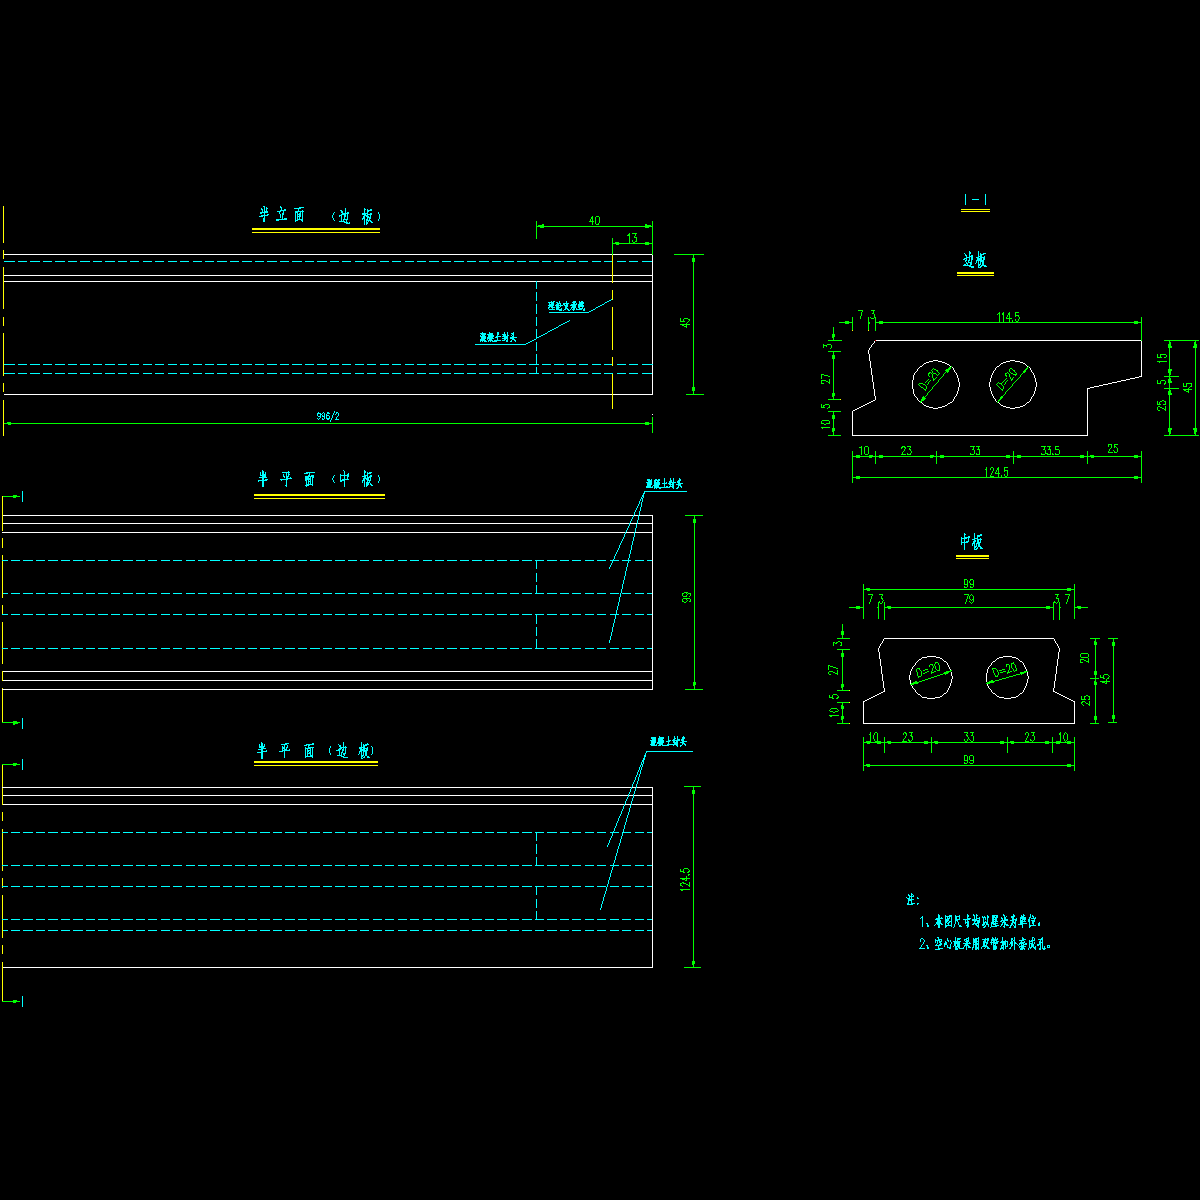Image resolution: width=1200 pixels, height=1200 pixels.
Task: Click the 45 height dimension in the elevation view
Action: pos(685,323)
